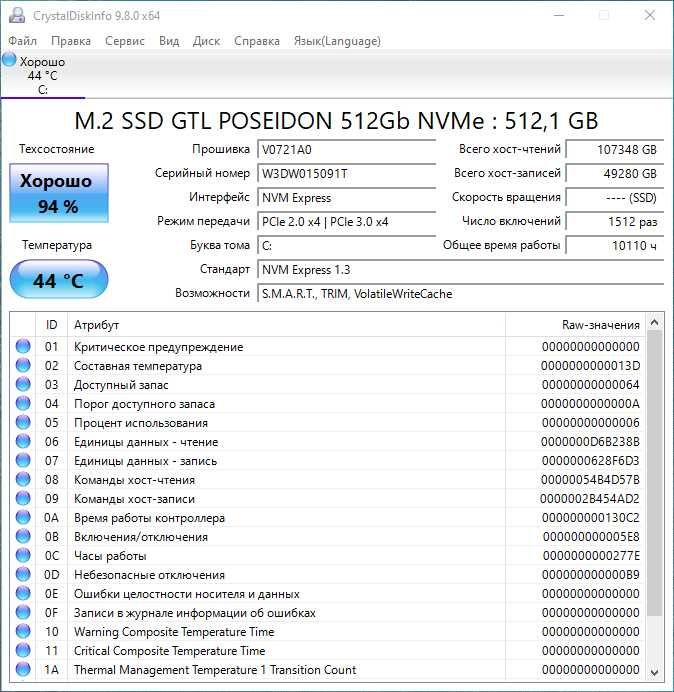Click the power-on count value 1512 раз
This screenshot has width=674, height=692.
point(614,221)
